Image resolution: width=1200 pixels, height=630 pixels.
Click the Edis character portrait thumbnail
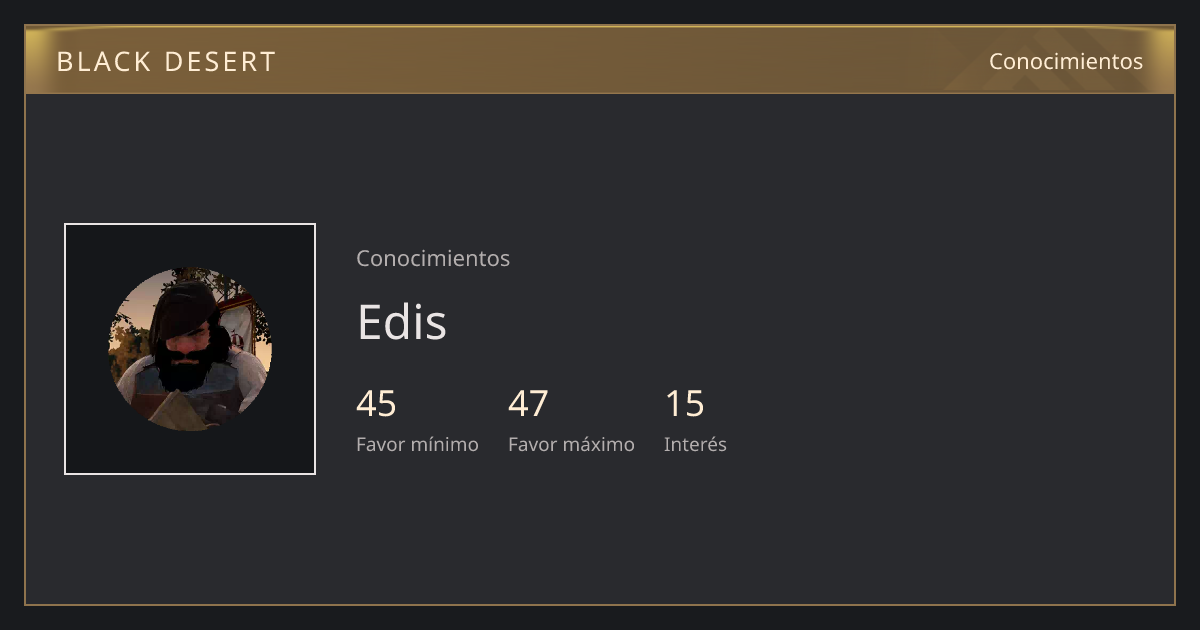point(190,349)
